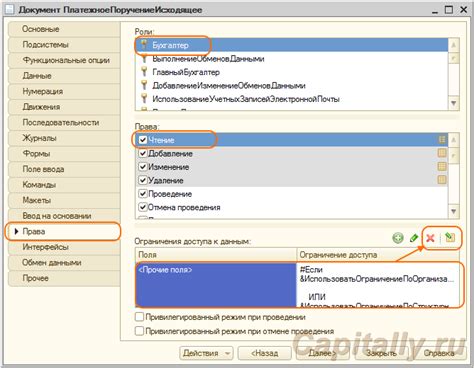The height and width of the screenshot is (368, 474).
Task: Uncheck the Проведение right checkbox
Action: 143,194
